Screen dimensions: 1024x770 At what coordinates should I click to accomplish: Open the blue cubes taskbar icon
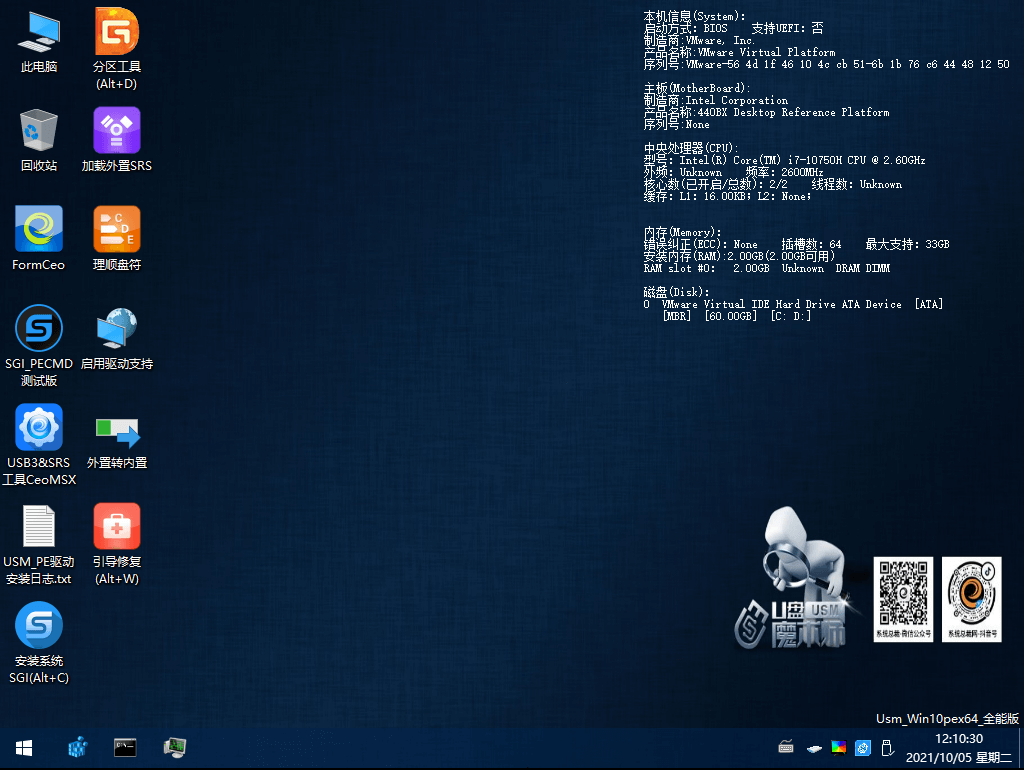pos(78,747)
